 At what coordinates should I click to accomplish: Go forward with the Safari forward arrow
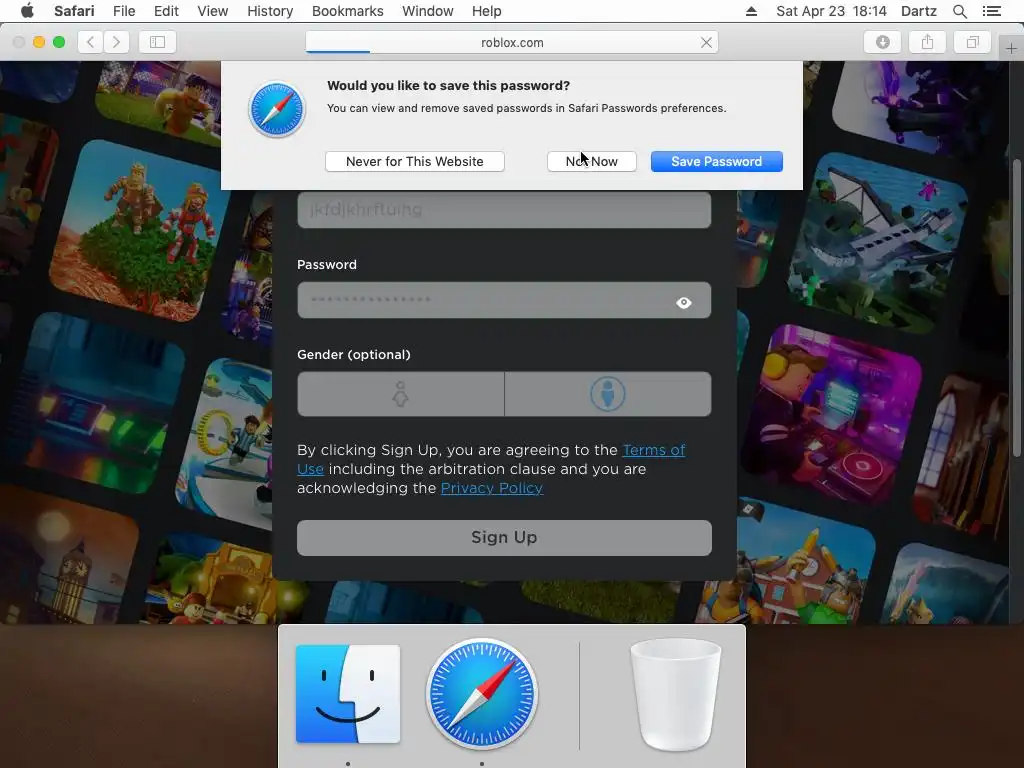click(116, 42)
